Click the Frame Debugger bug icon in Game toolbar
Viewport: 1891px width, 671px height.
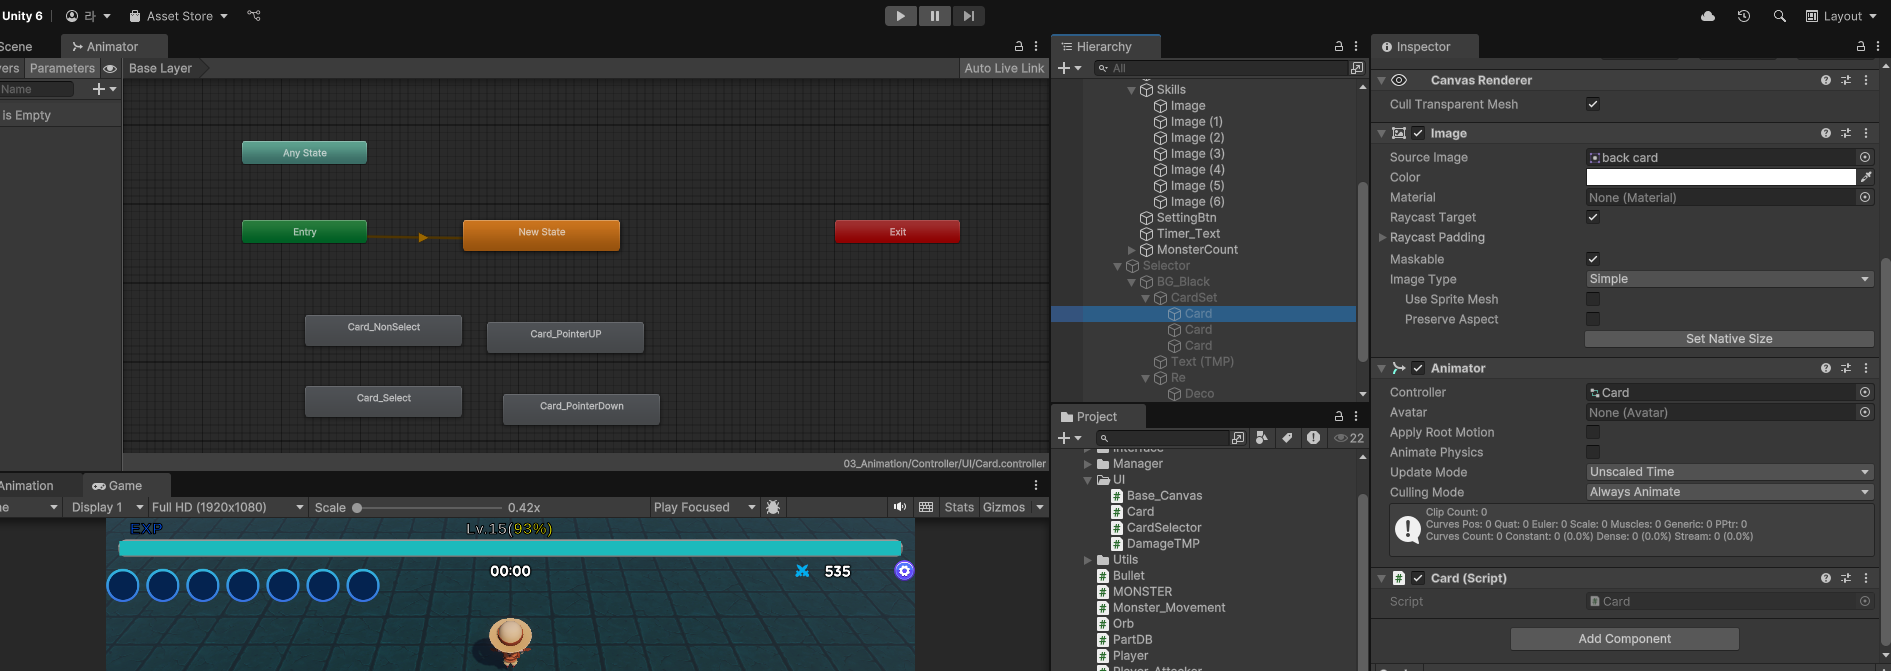click(x=773, y=507)
